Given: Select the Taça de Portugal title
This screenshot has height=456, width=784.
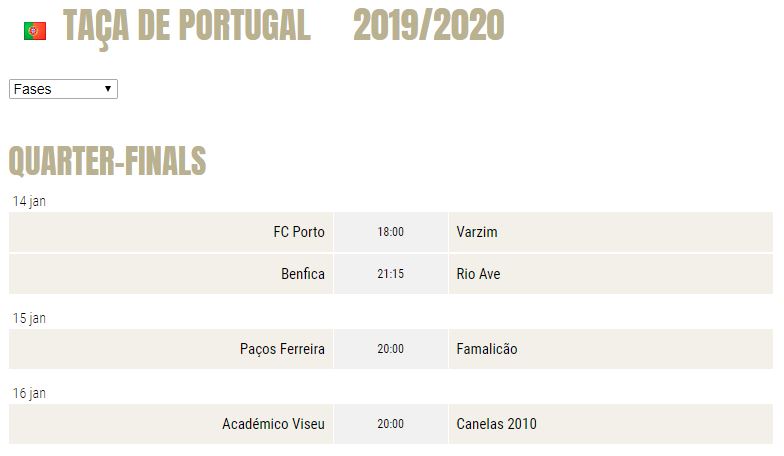Looking at the screenshot, I should coord(186,26).
